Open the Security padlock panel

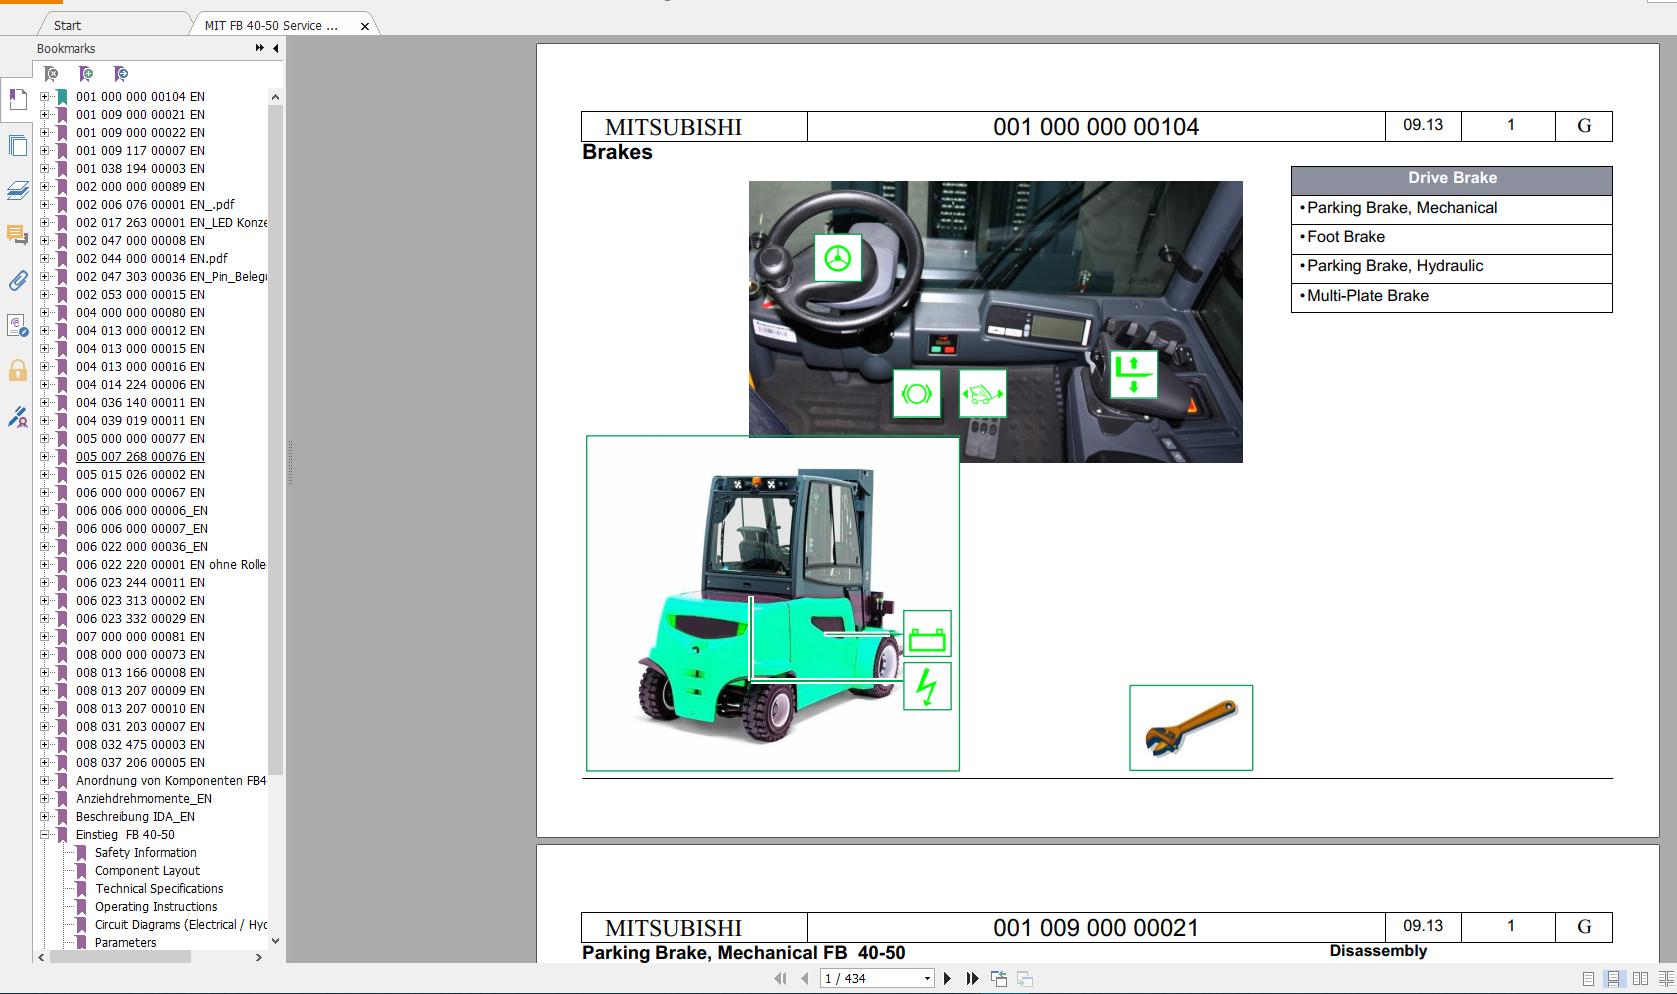click(x=17, y=371)
